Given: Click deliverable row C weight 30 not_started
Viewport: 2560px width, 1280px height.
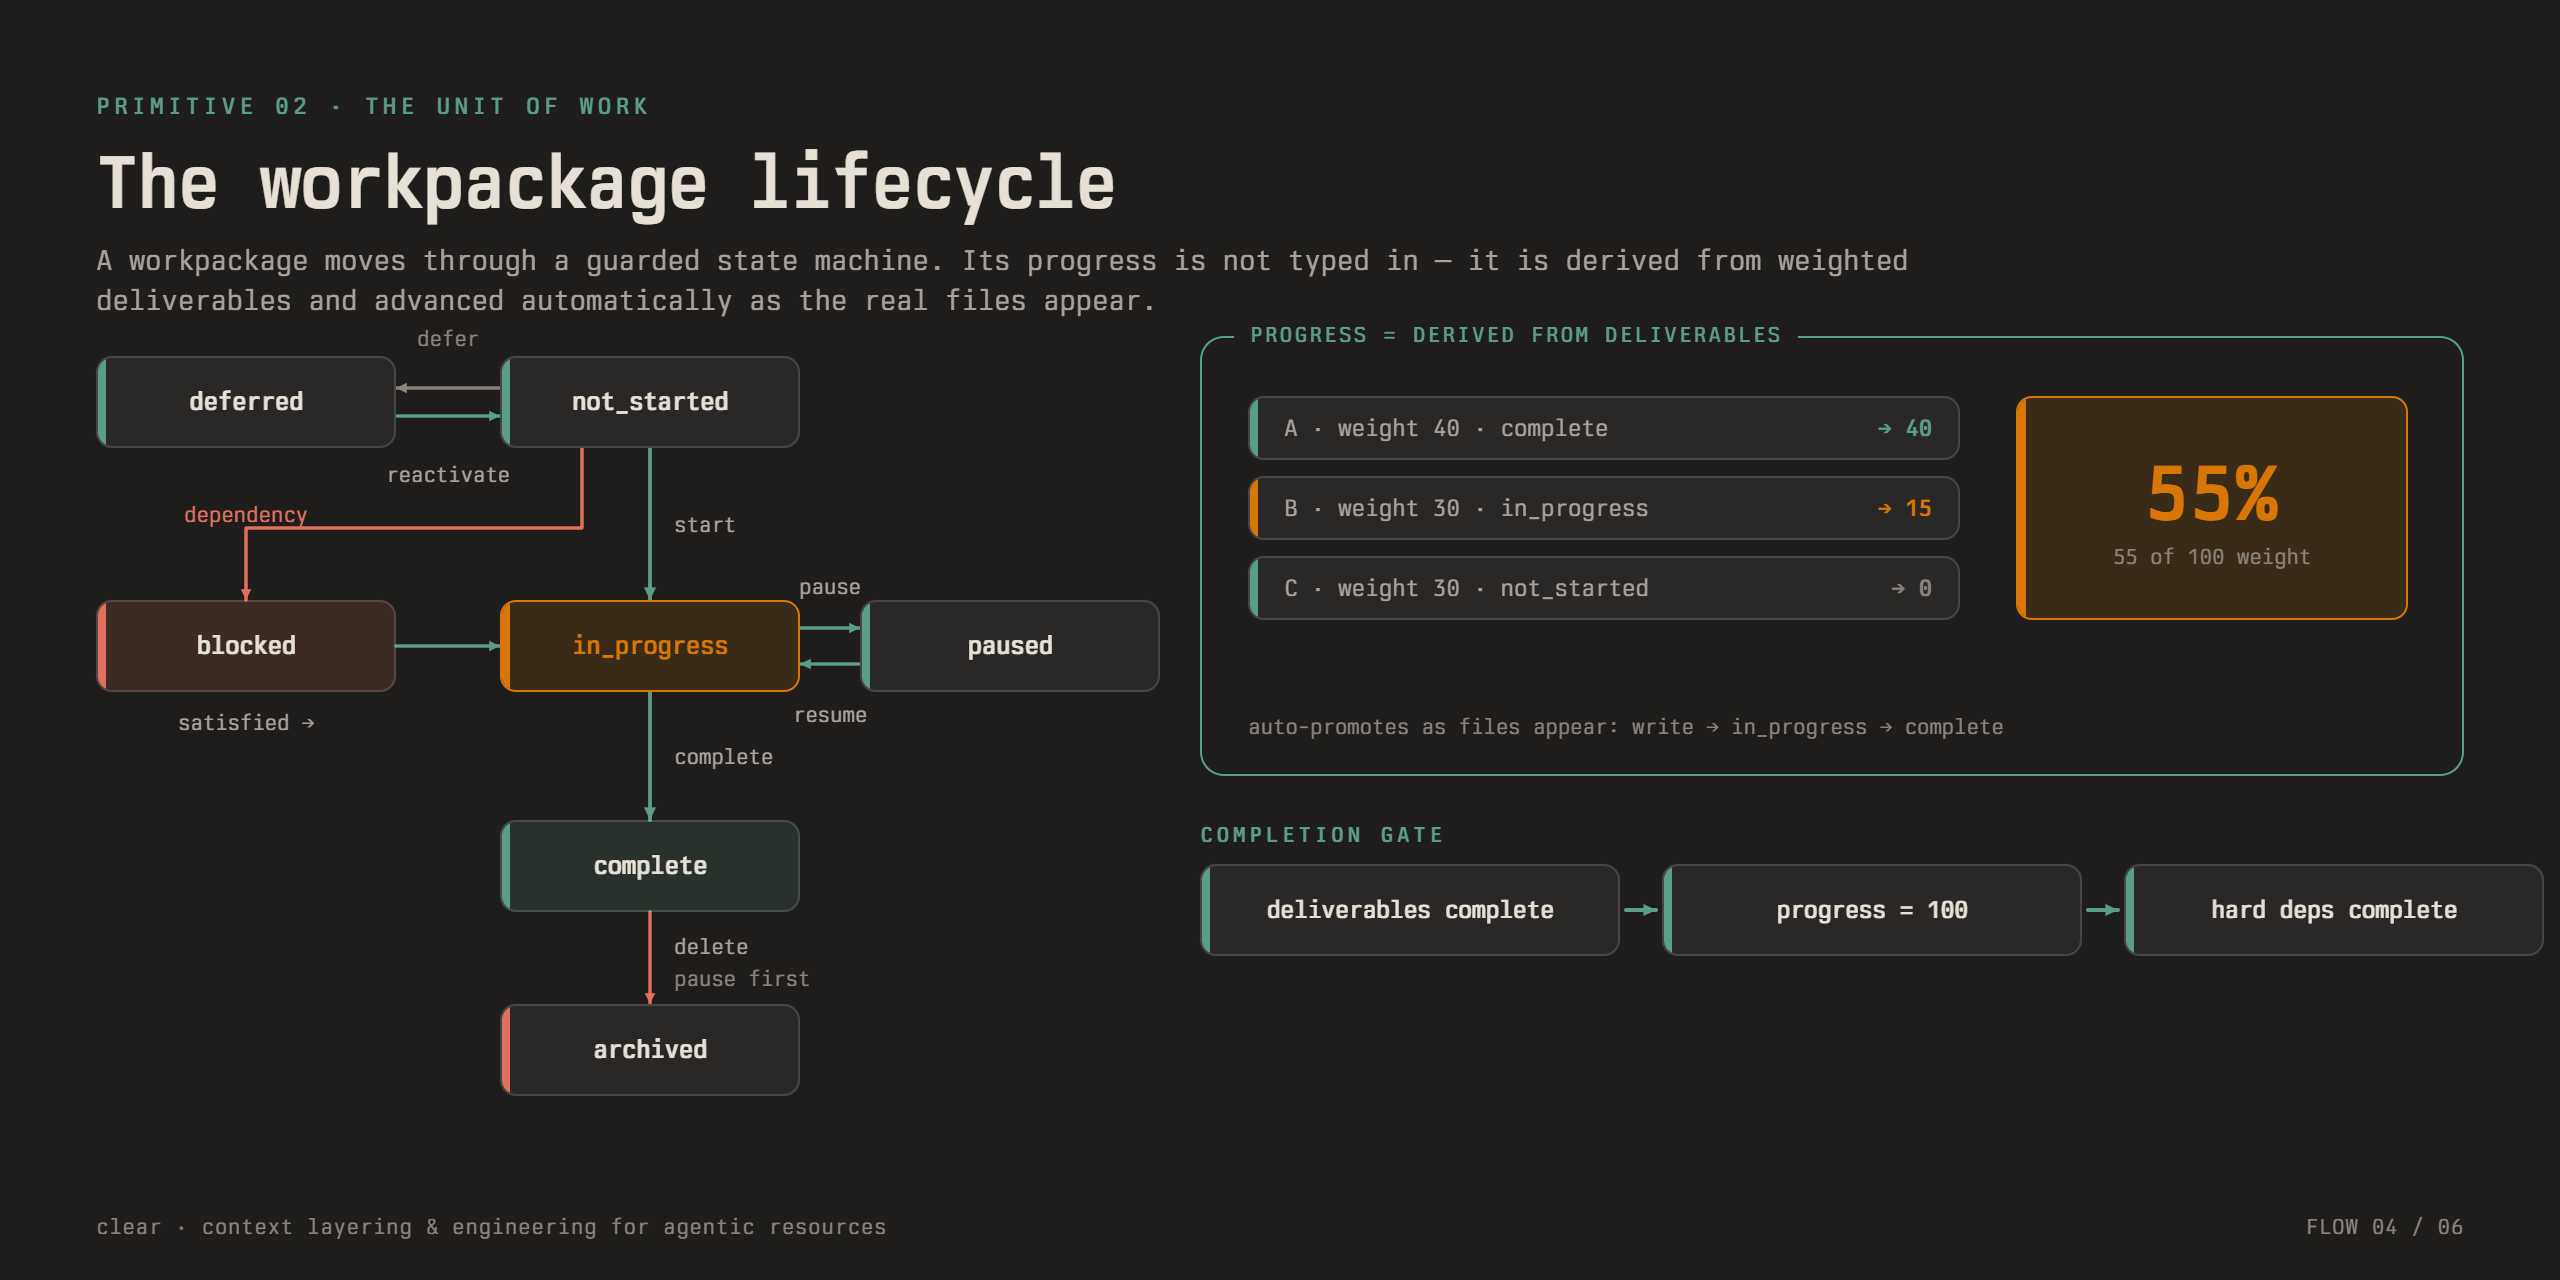Looking at the screenshot, I should pos(1604,588).
